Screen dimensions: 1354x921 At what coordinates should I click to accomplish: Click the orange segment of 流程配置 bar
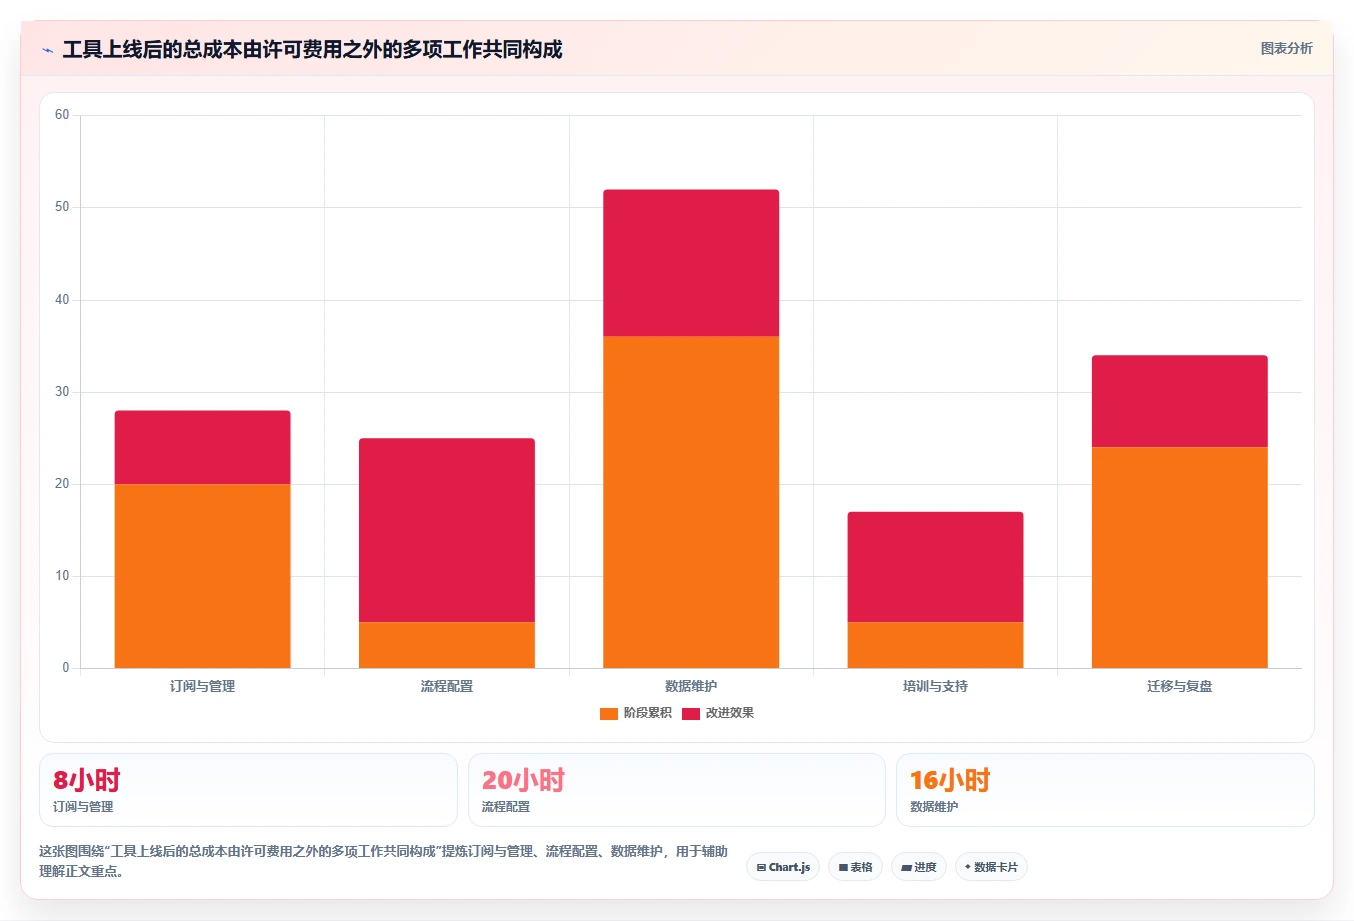click(x=447, y=645)
